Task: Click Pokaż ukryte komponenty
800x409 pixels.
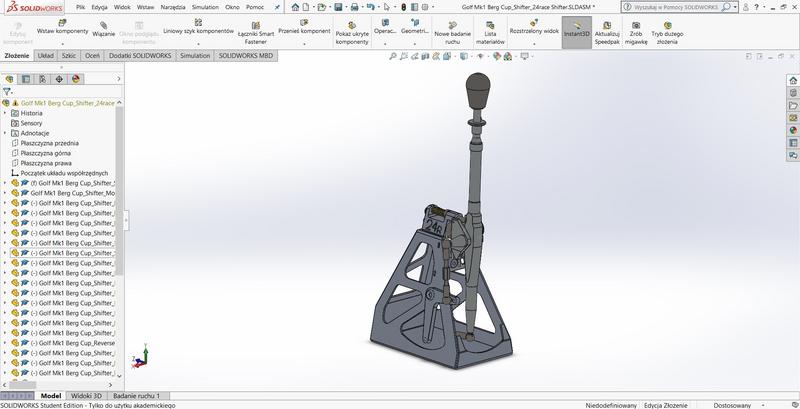Action: pos(352,33)
